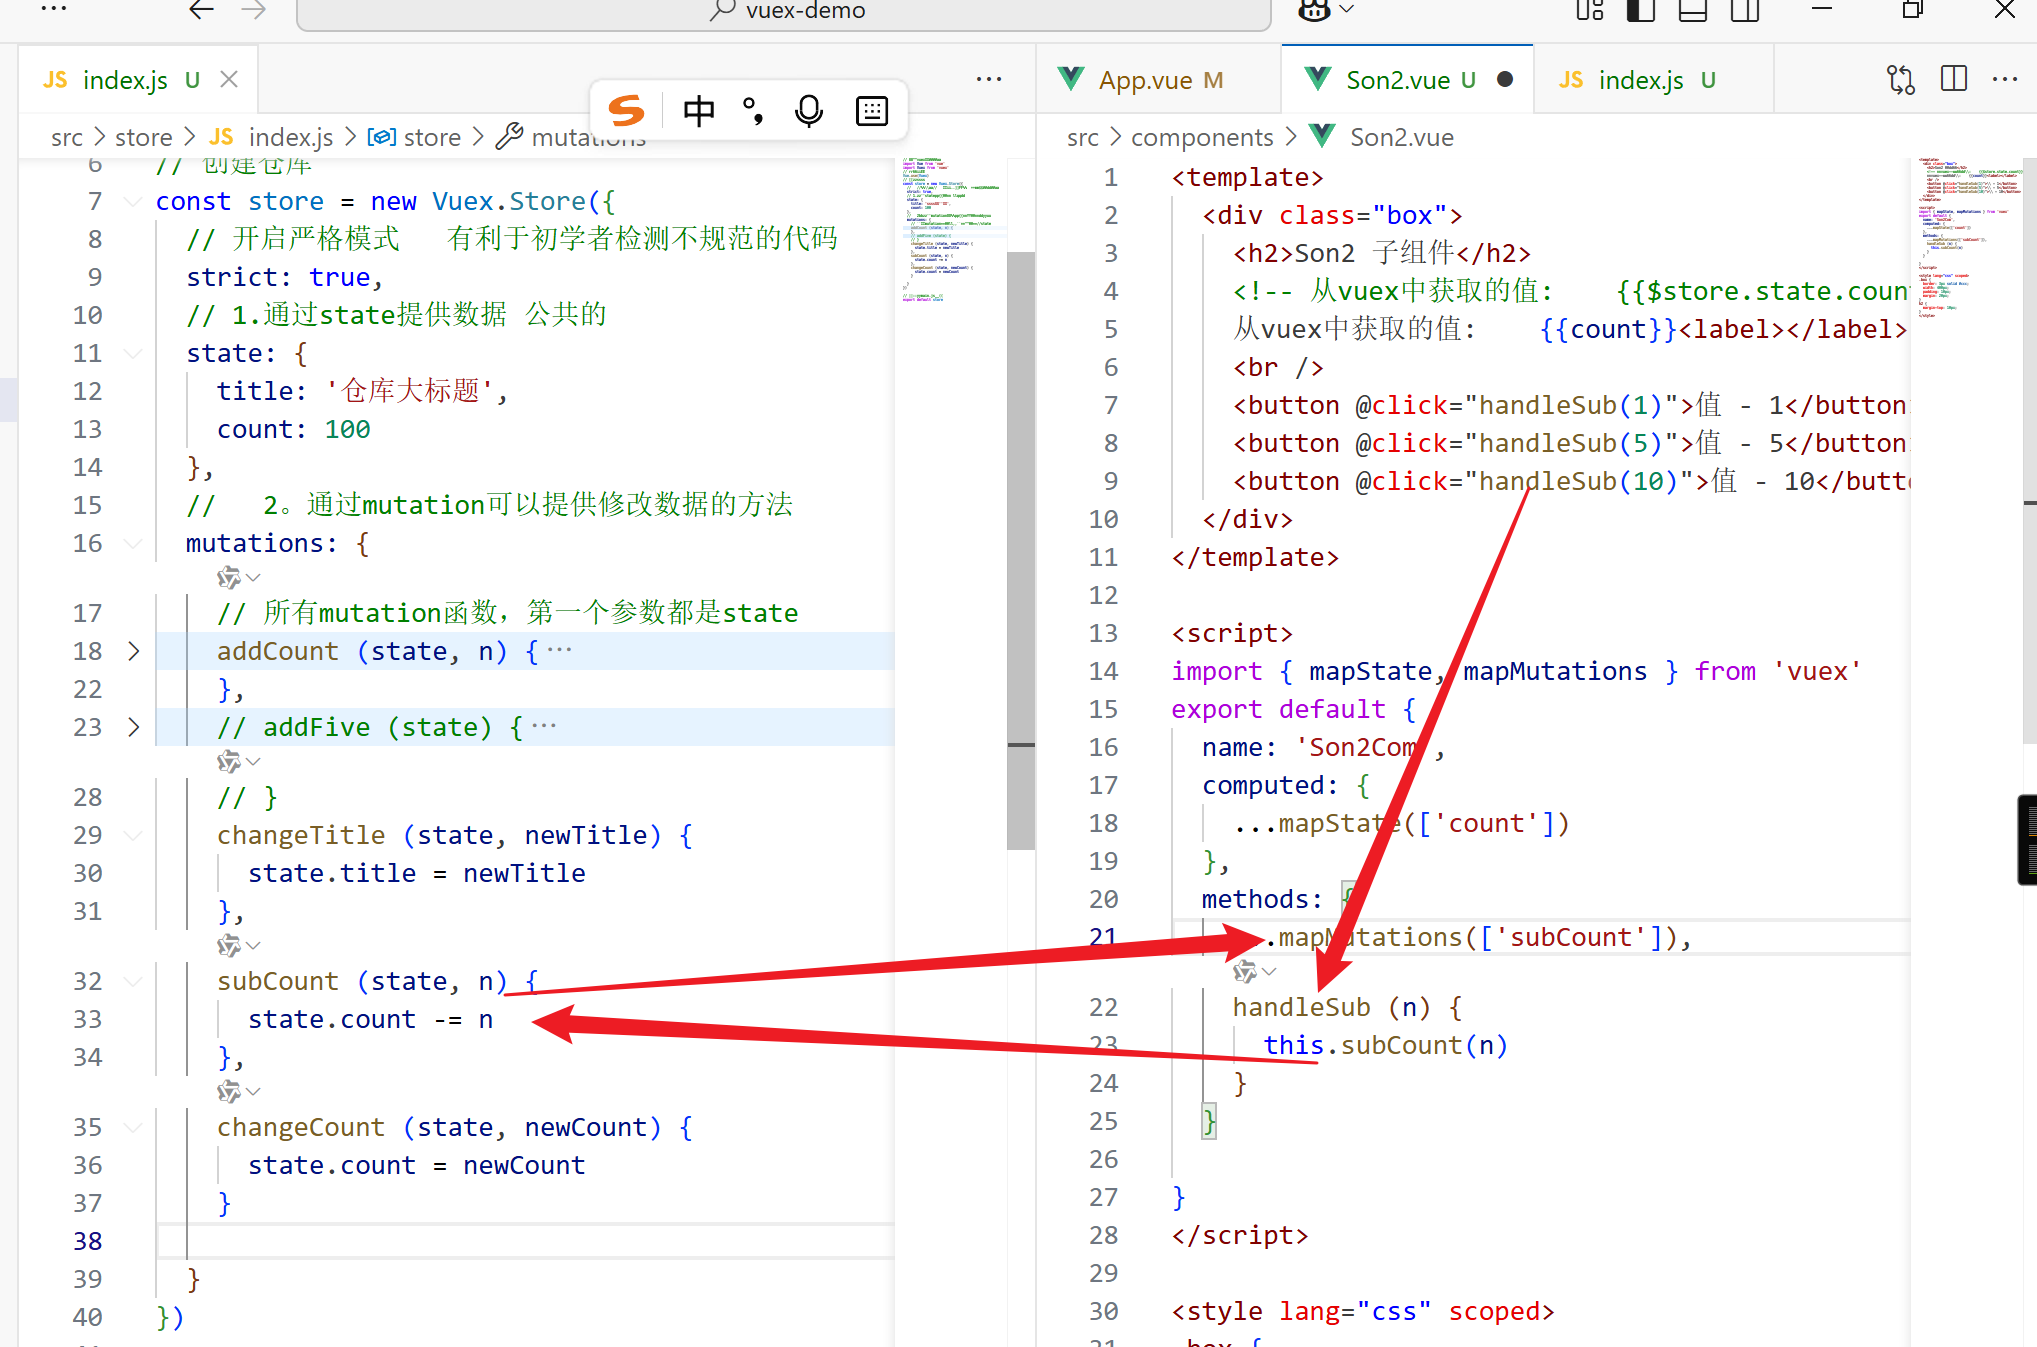The image size is (2037, 1347).
Task: Toggle bottom panel visibility
Action: (1692, 10)
